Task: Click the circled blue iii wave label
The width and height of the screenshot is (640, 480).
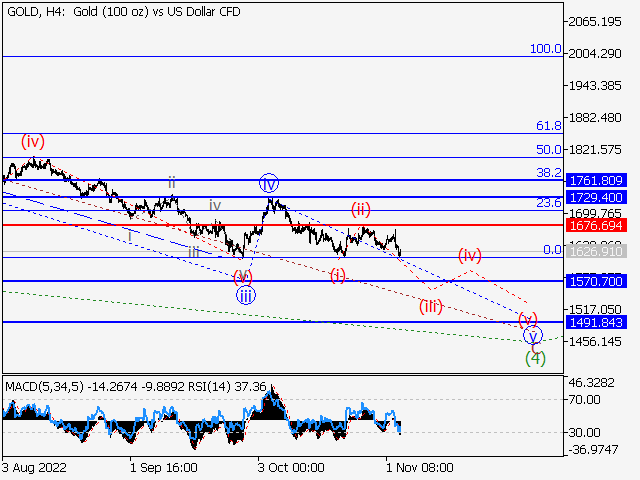Action: point(246,296)
